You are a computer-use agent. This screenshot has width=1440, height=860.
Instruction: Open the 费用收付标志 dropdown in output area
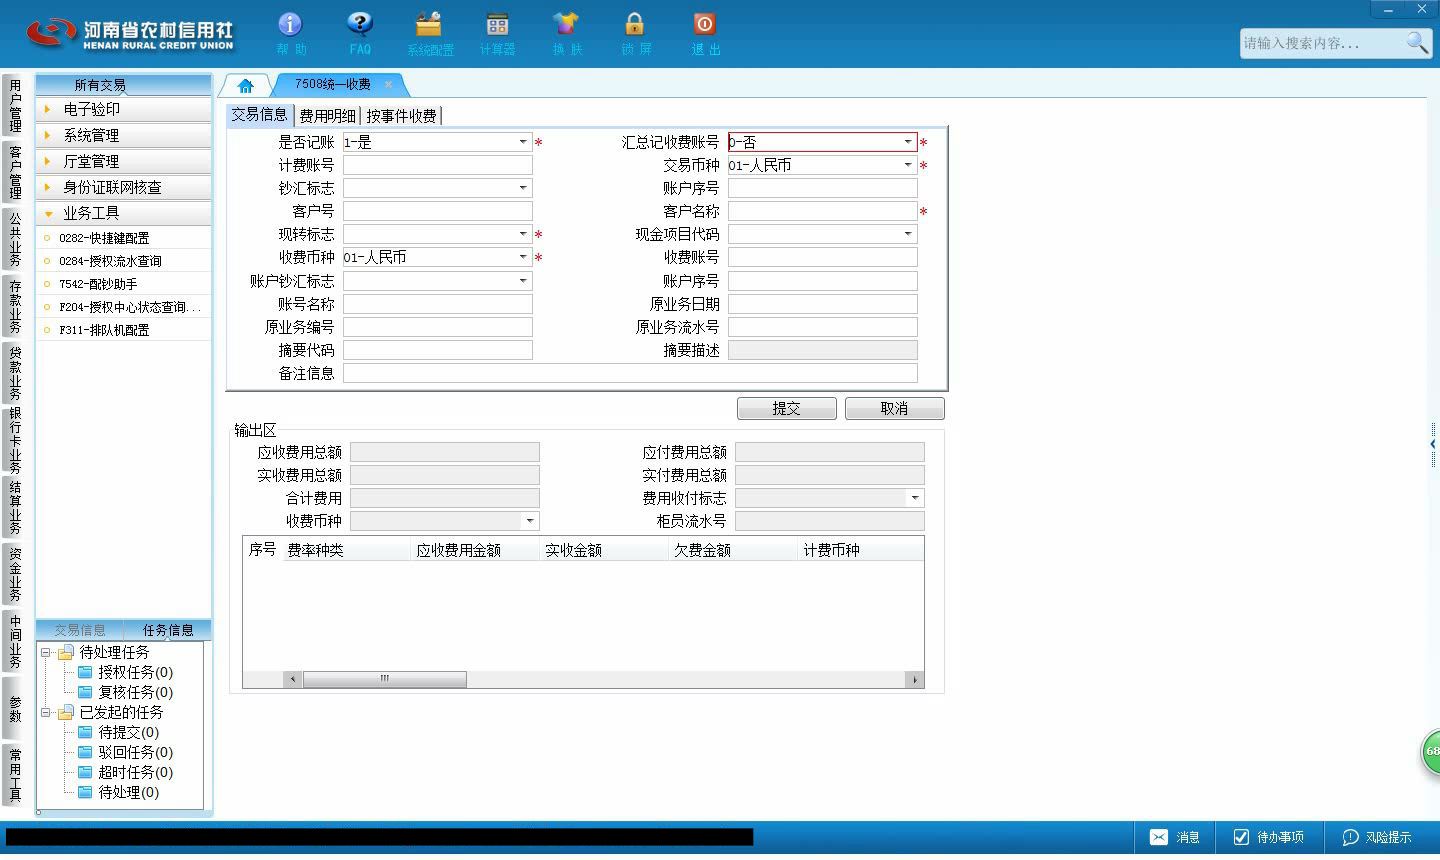(915, 498)
